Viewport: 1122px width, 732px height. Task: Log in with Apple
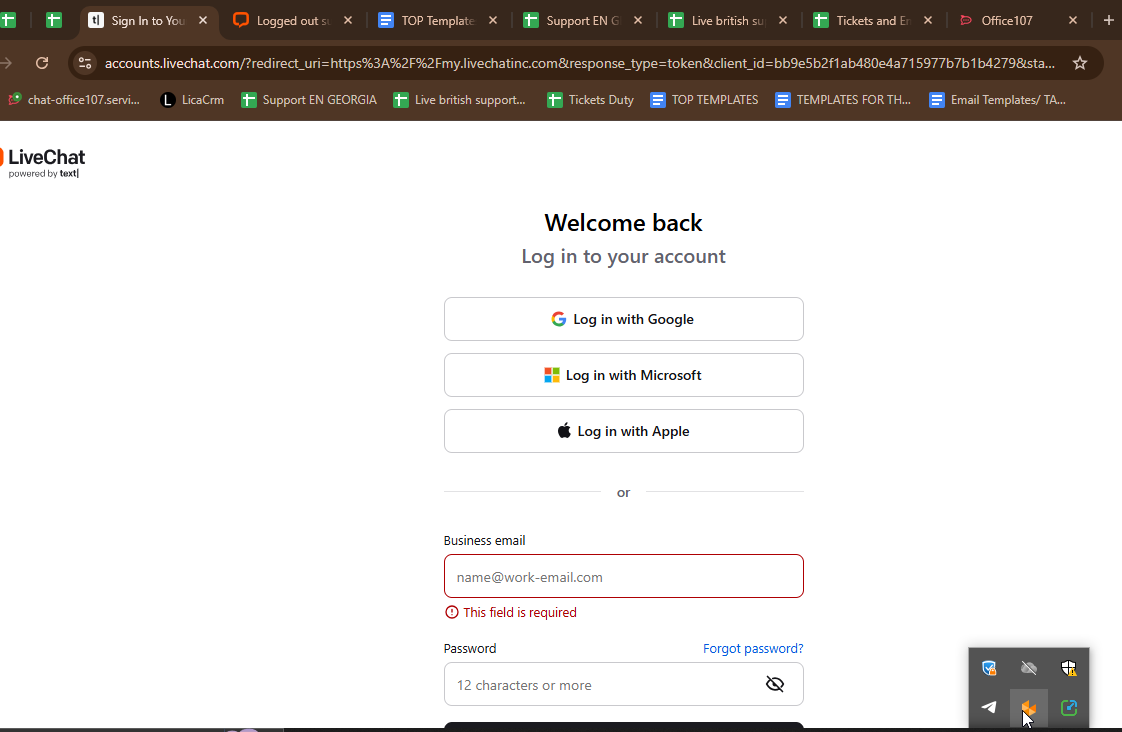click(623, 431)
